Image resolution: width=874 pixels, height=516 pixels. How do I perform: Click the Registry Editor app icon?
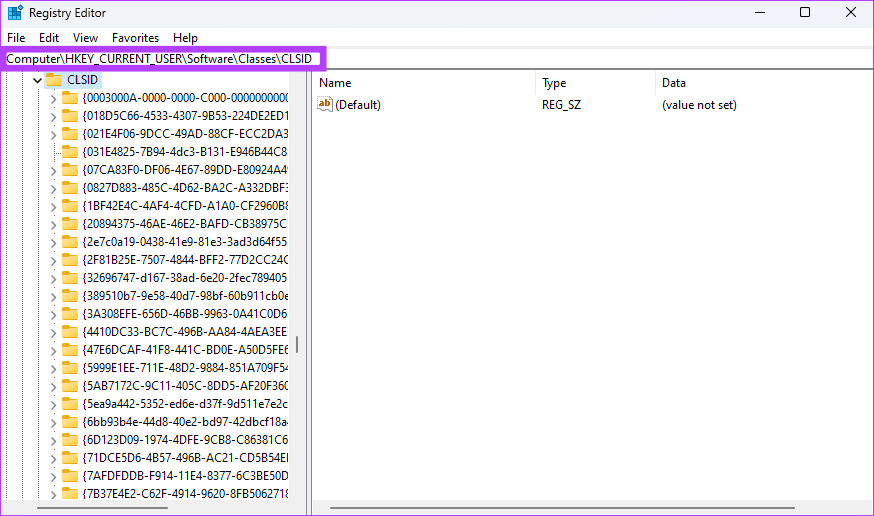(x=15, y=12)
